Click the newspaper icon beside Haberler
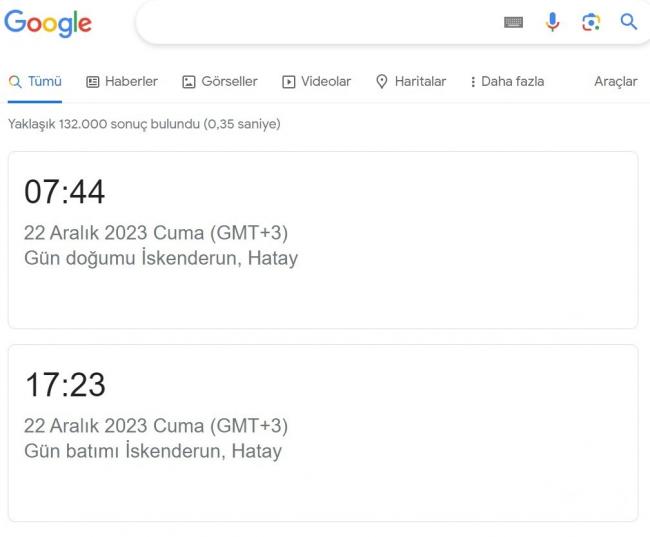This screenshot has width=650, height=537. [92, 82]
